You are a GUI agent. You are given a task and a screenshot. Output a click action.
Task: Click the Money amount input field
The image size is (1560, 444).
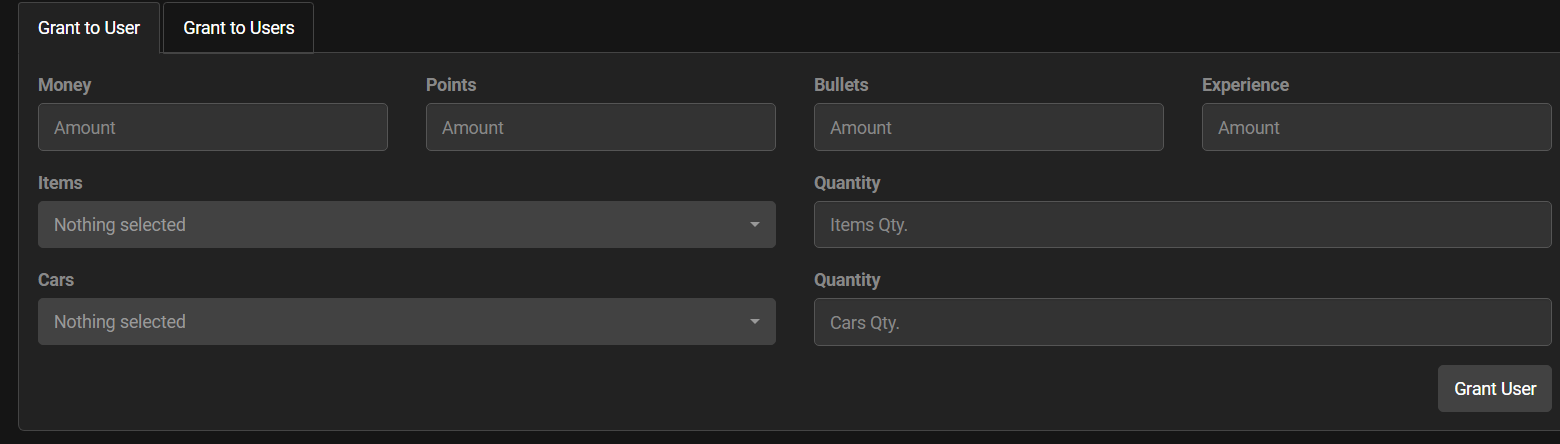click(212, 127)
